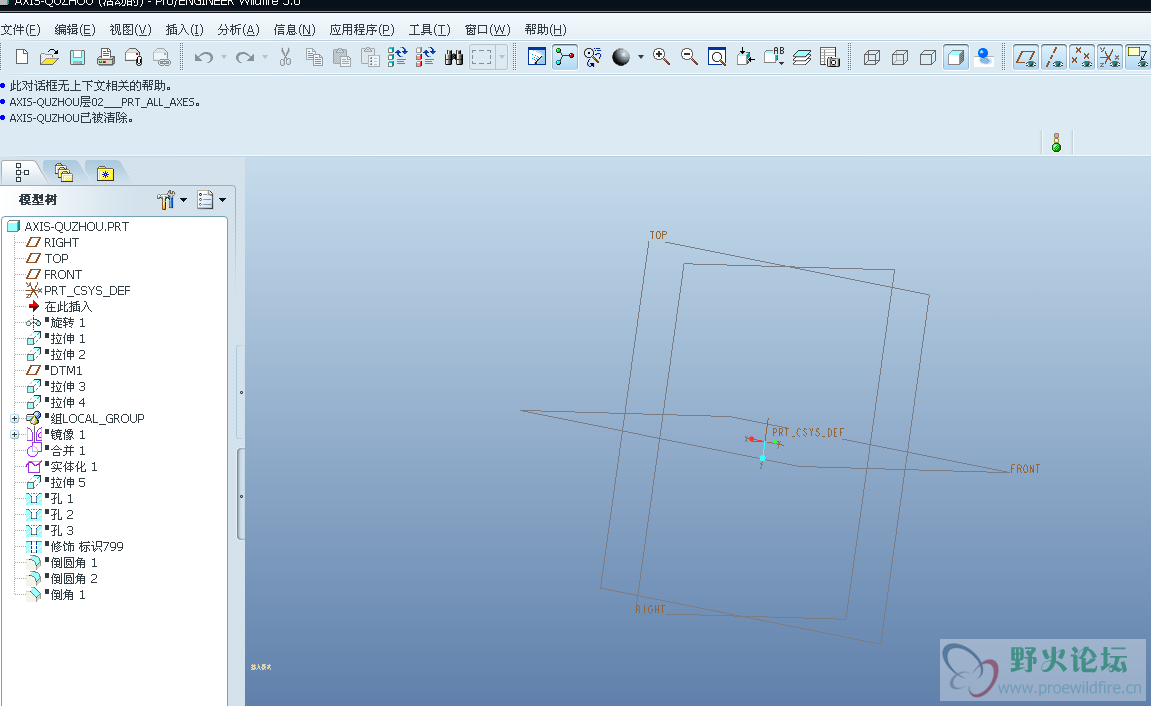Switch to Shading display mode
The width and height of the screenshot is (1151, 706).
956,57
